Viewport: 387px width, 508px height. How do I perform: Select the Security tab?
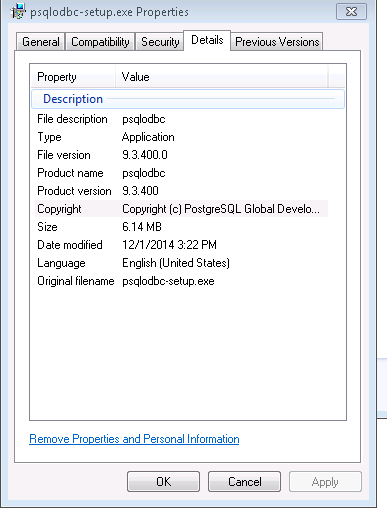pyautogui.click(x=160, y=42)
